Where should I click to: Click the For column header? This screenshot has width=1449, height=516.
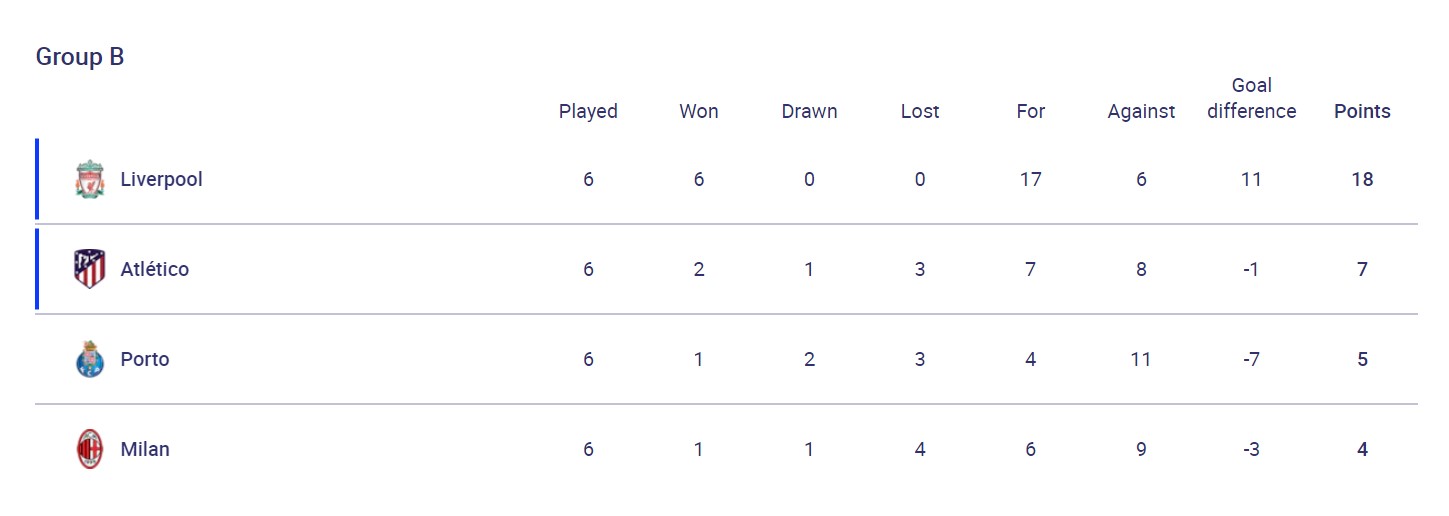click(1030, 111)
